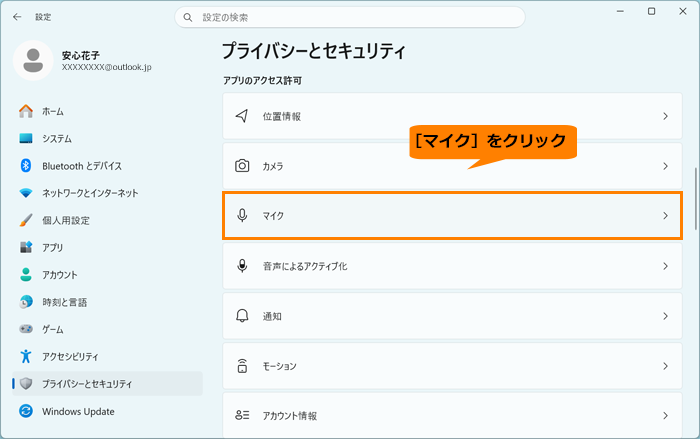
Task: Click the 設定 window title text
Action: 43,17
